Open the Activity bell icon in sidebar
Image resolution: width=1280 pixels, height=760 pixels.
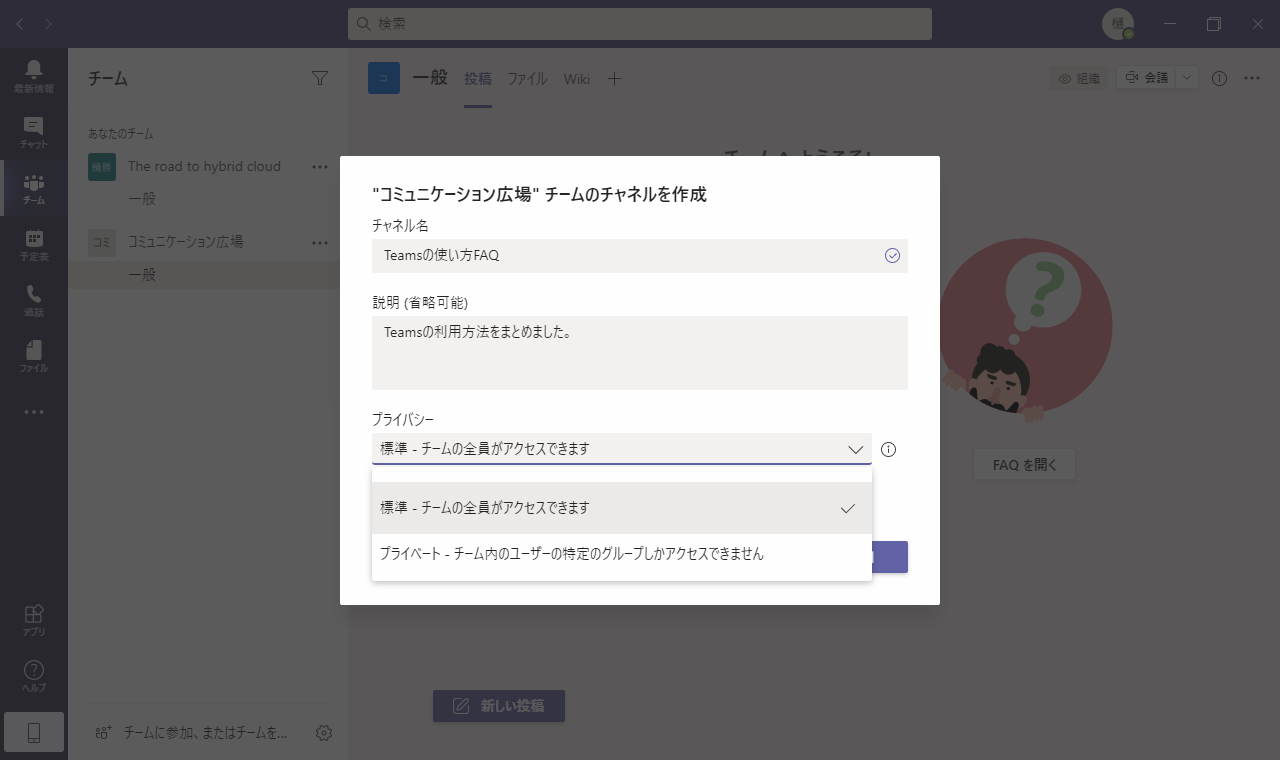tap(34, 76)
